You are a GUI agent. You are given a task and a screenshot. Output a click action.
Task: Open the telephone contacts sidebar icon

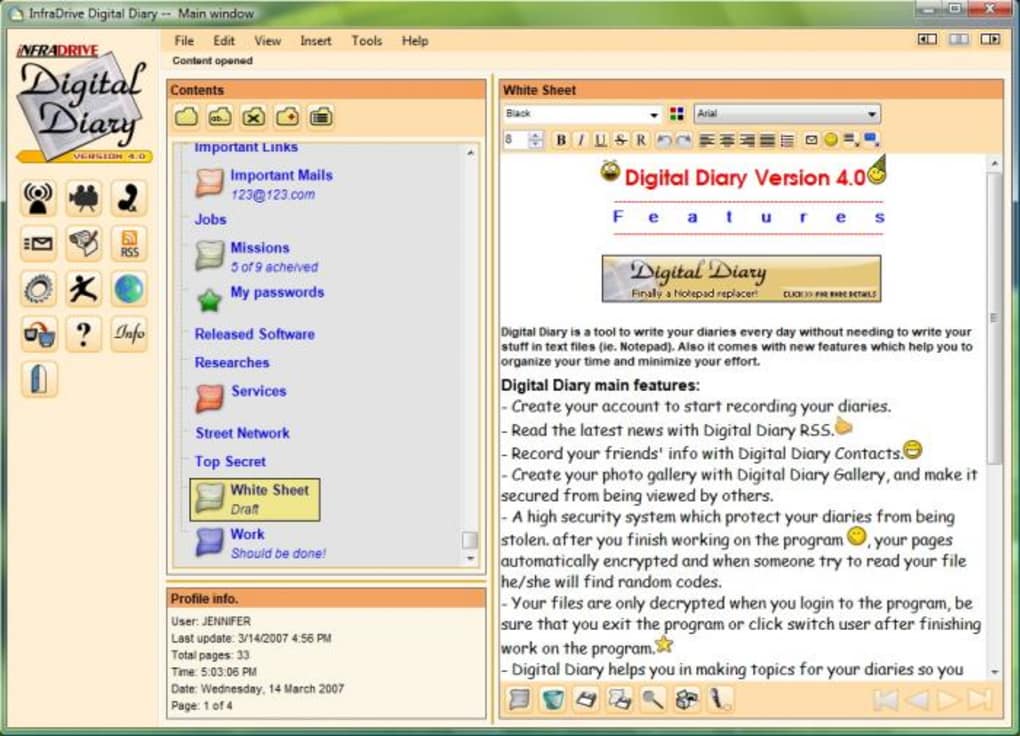tap(129, 198)
